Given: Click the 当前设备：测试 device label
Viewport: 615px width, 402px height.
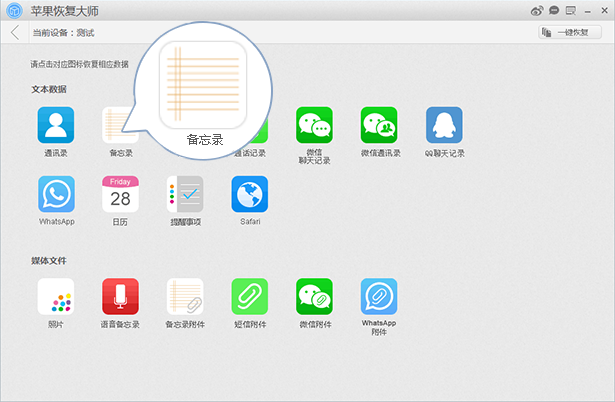Looking at the screenshot, I should tap(63, 33).
